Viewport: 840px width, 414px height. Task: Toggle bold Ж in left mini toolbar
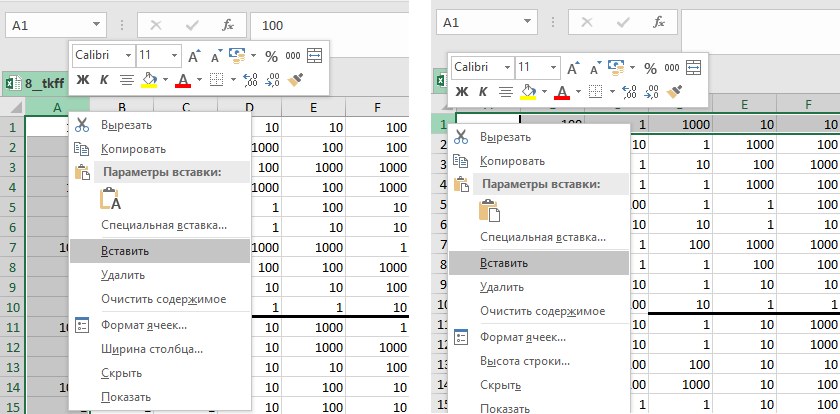[x=83, y=80]
